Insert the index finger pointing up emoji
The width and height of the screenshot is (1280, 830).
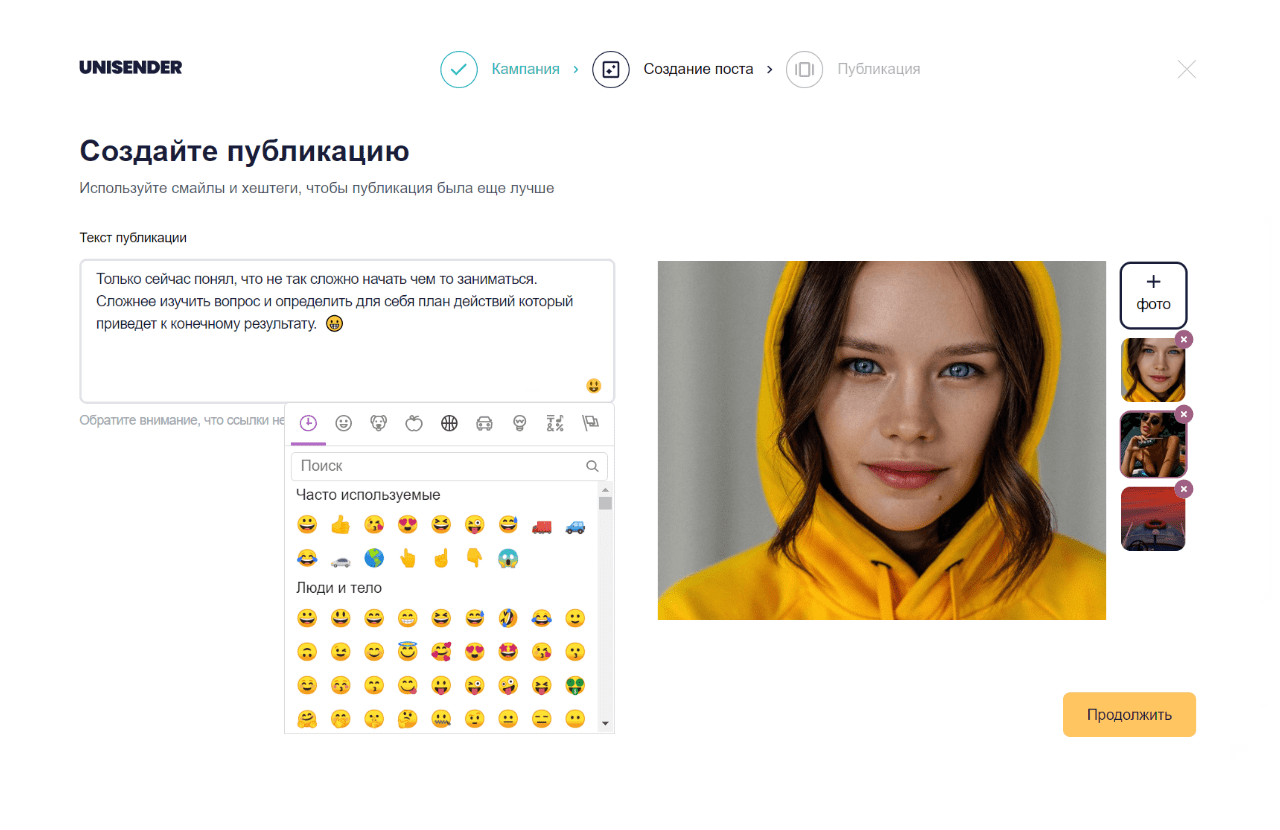click(441, 558)
